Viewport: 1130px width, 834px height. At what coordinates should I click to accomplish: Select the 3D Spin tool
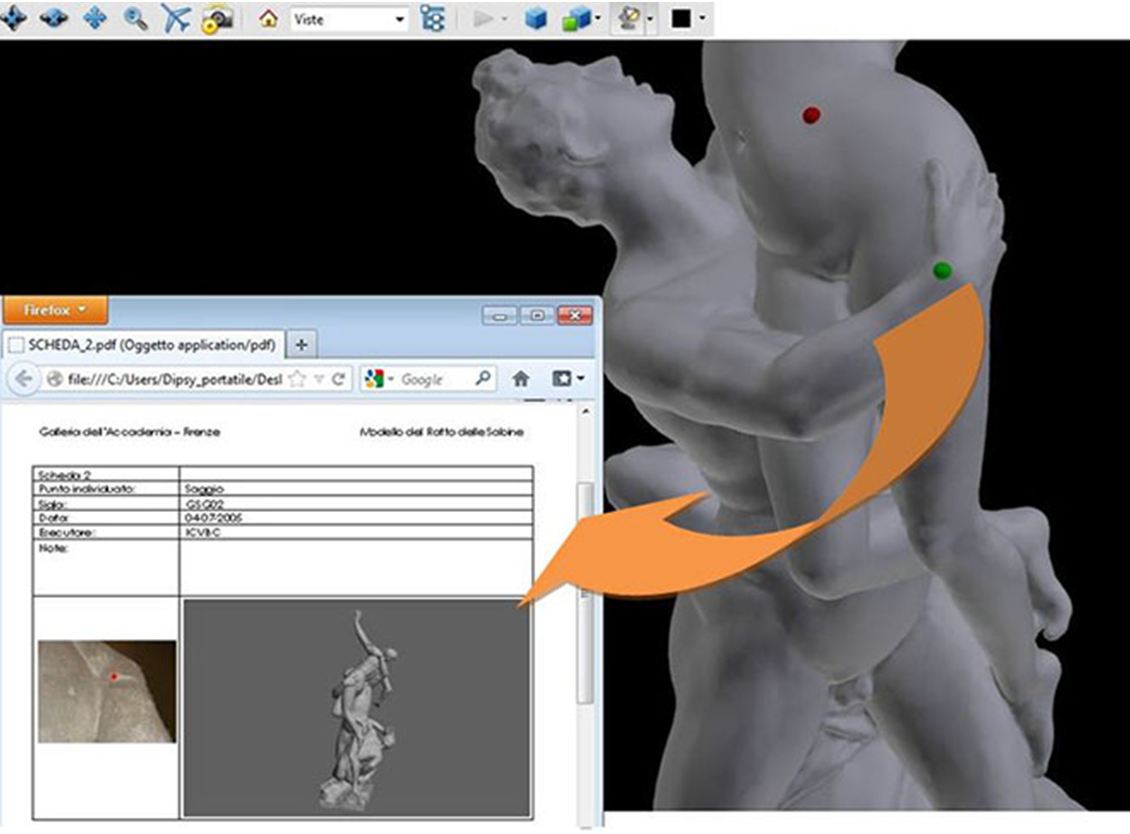[54, 19]
